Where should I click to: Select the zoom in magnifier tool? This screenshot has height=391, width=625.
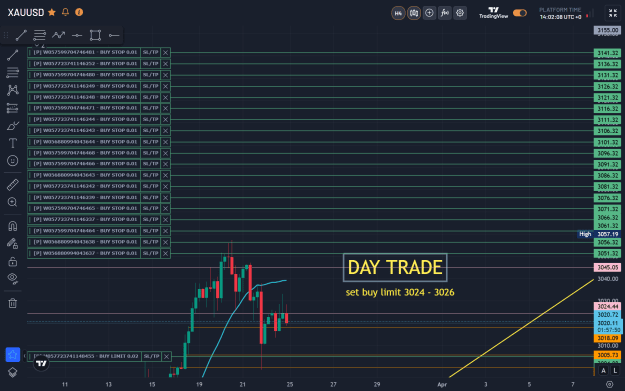tap(13, 202)
